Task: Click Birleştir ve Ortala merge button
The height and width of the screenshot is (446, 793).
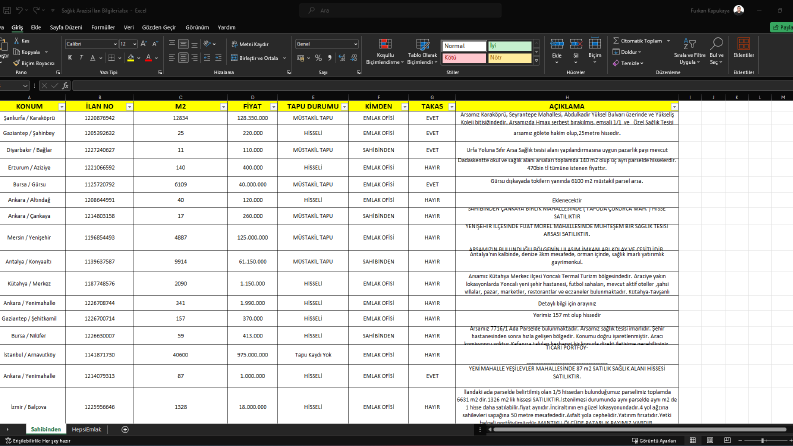Action: click(x=255, y=58)
